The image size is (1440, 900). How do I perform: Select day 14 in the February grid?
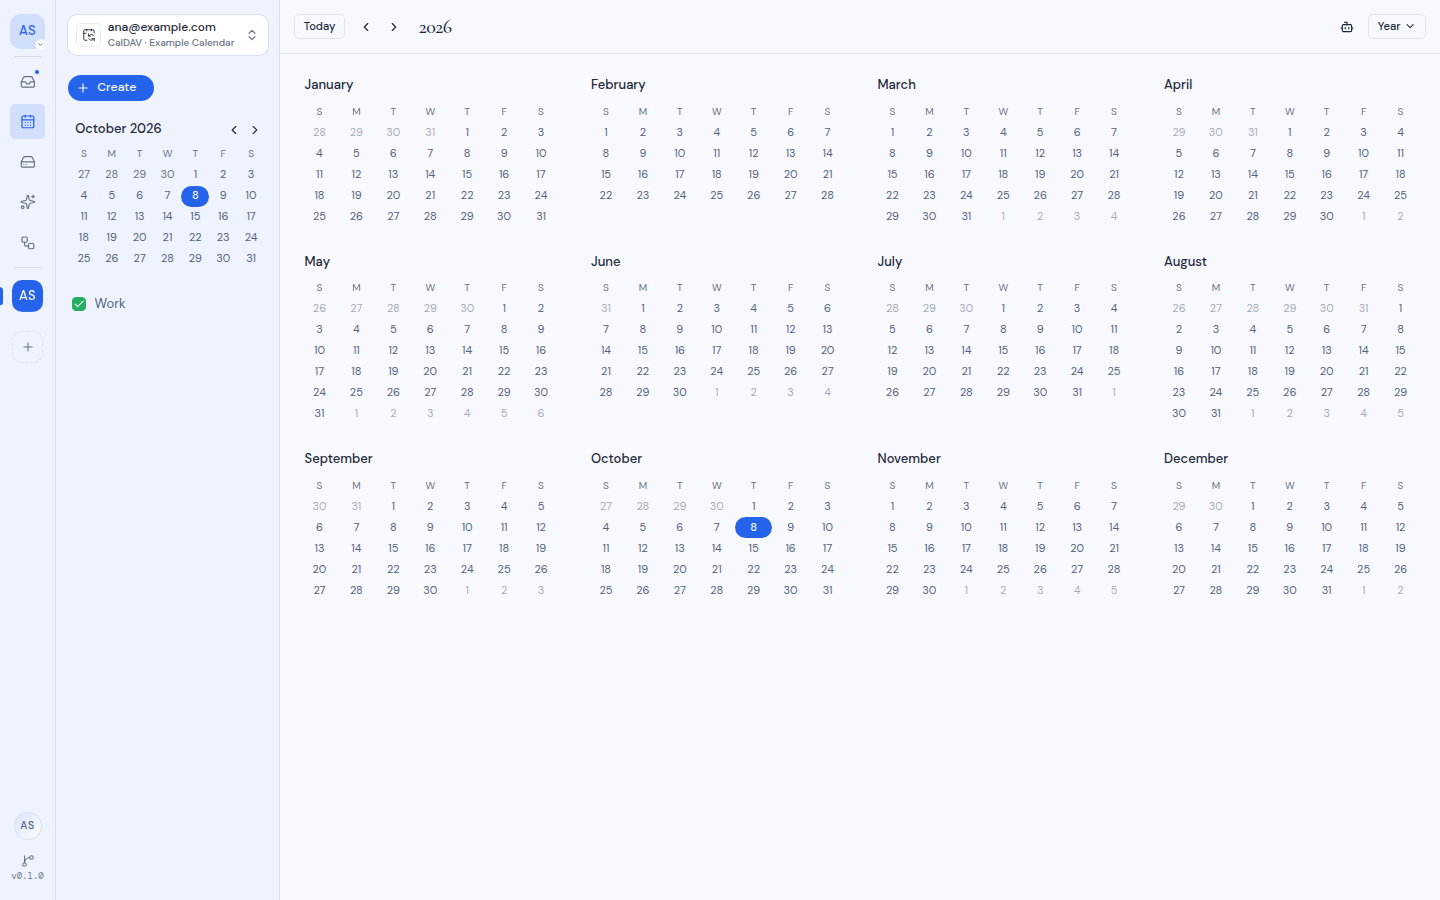pos(827,154)
